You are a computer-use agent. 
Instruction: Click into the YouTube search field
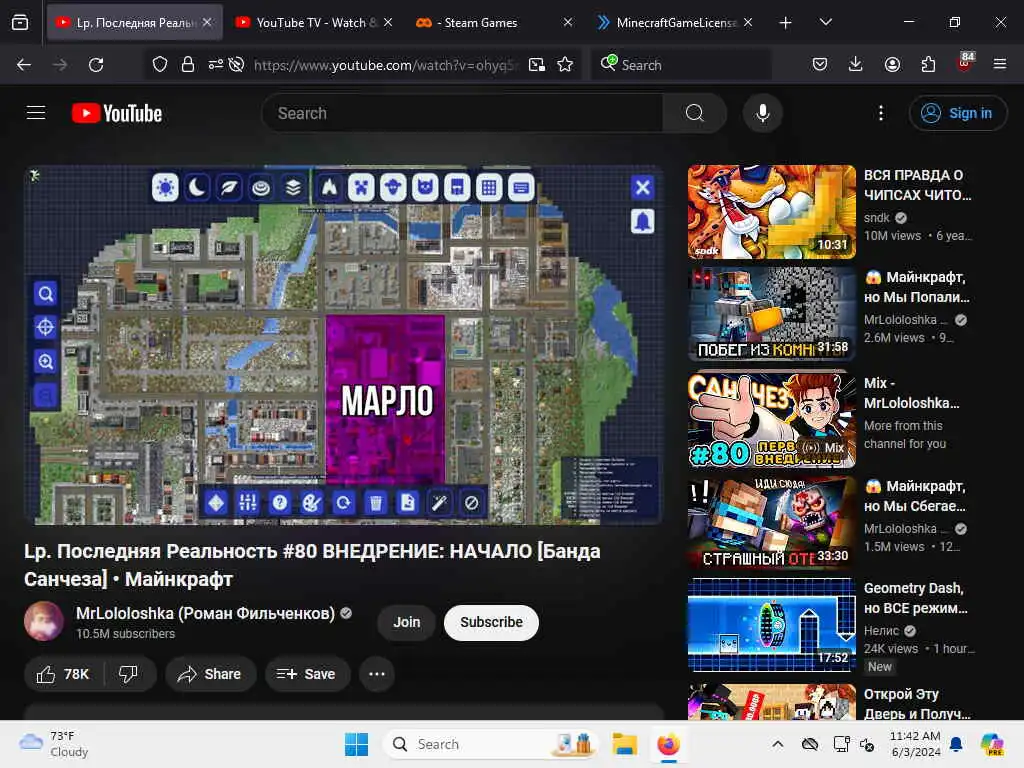click(x=462, y=113)
